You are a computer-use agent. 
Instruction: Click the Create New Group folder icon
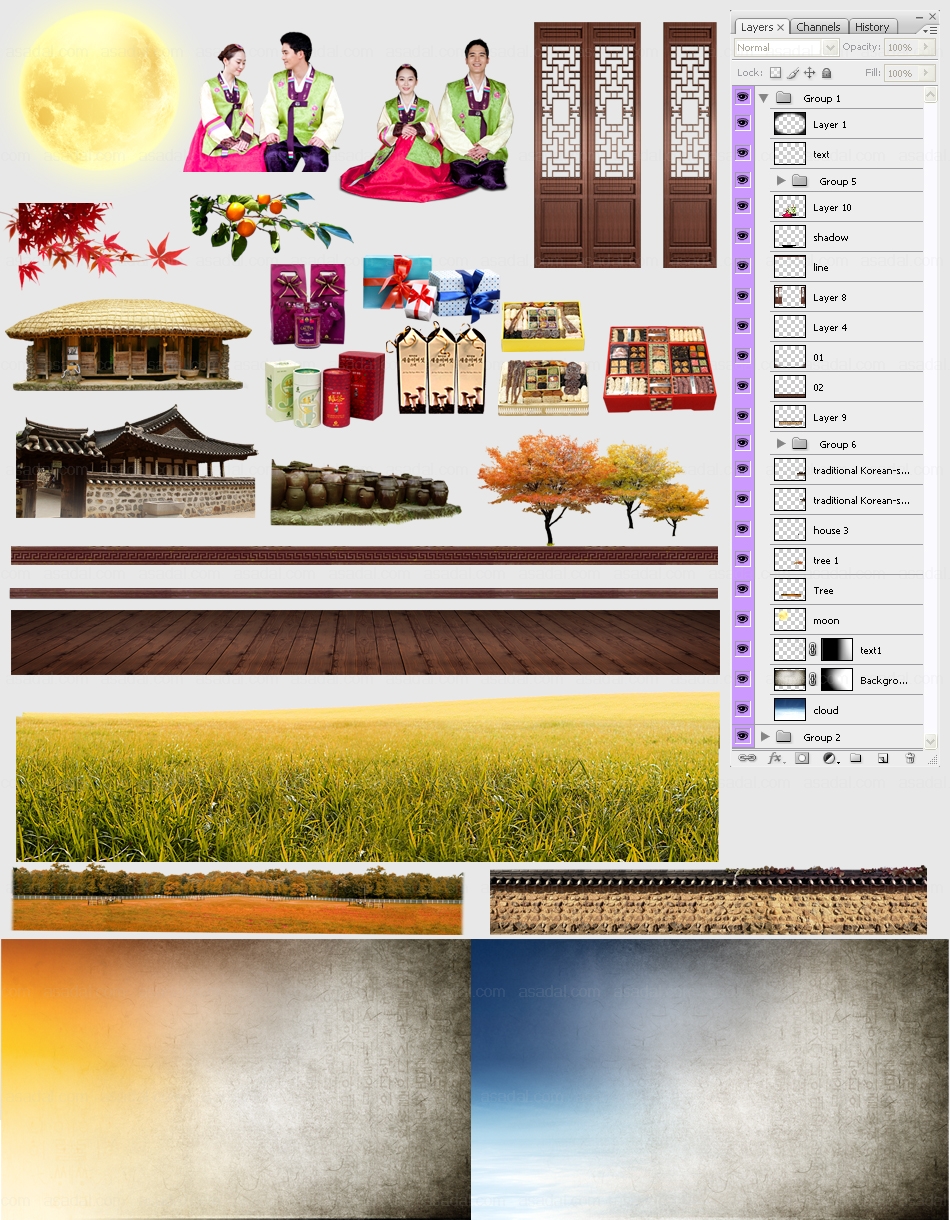(x=856, y=759)
